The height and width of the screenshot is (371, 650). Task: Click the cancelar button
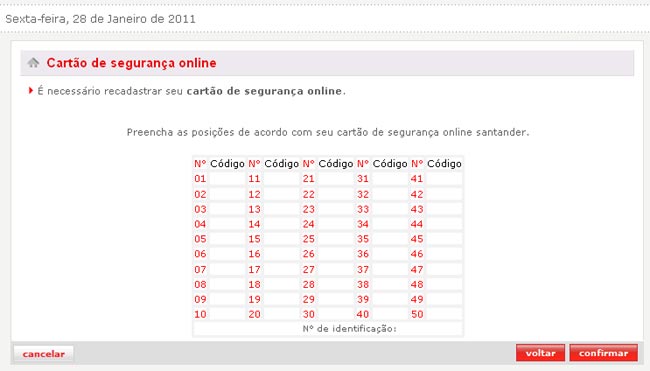click(44, 354)
